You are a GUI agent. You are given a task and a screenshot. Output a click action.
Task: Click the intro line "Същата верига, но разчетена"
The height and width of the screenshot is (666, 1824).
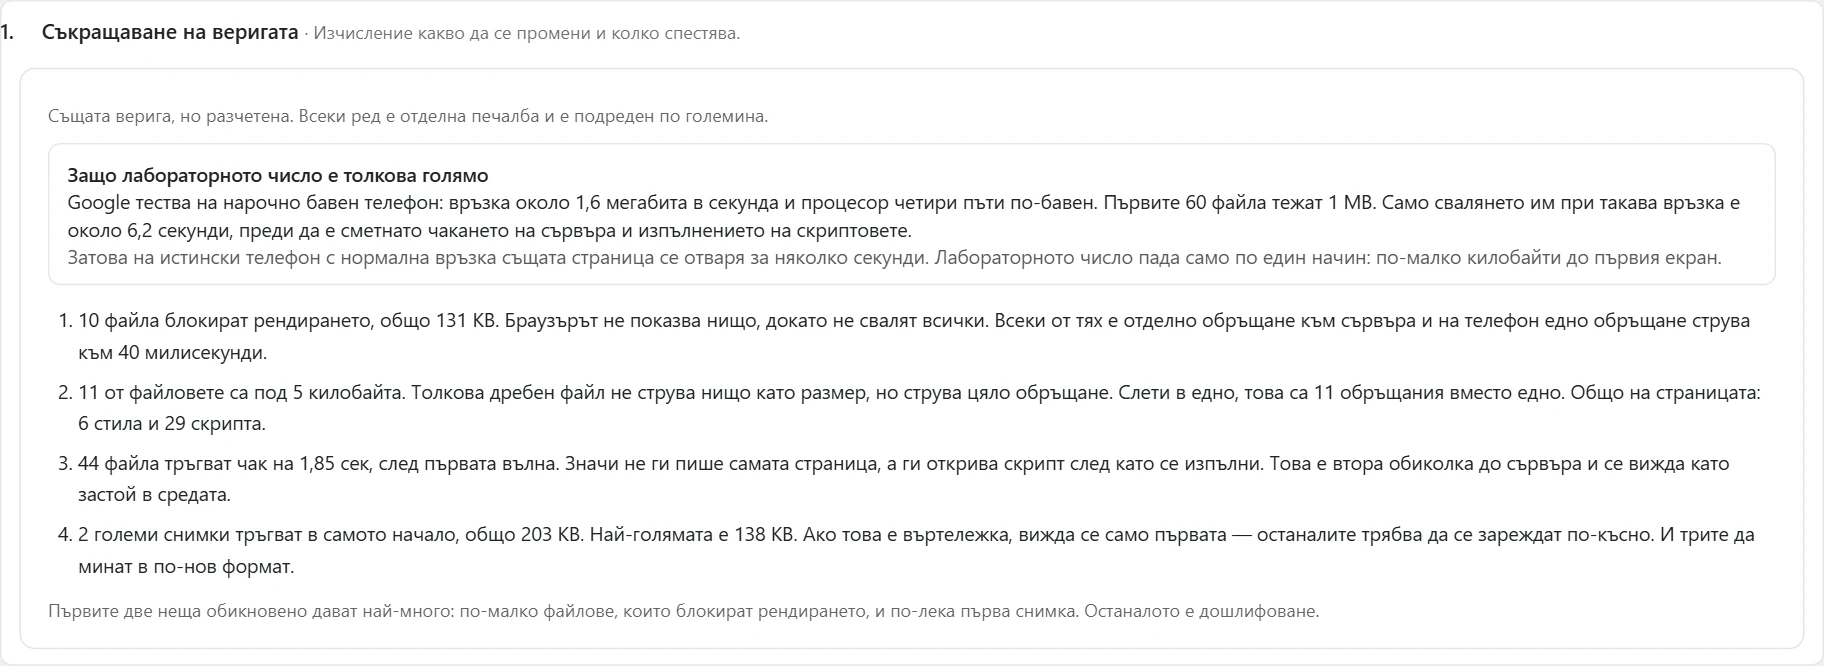tap(408, 116)
